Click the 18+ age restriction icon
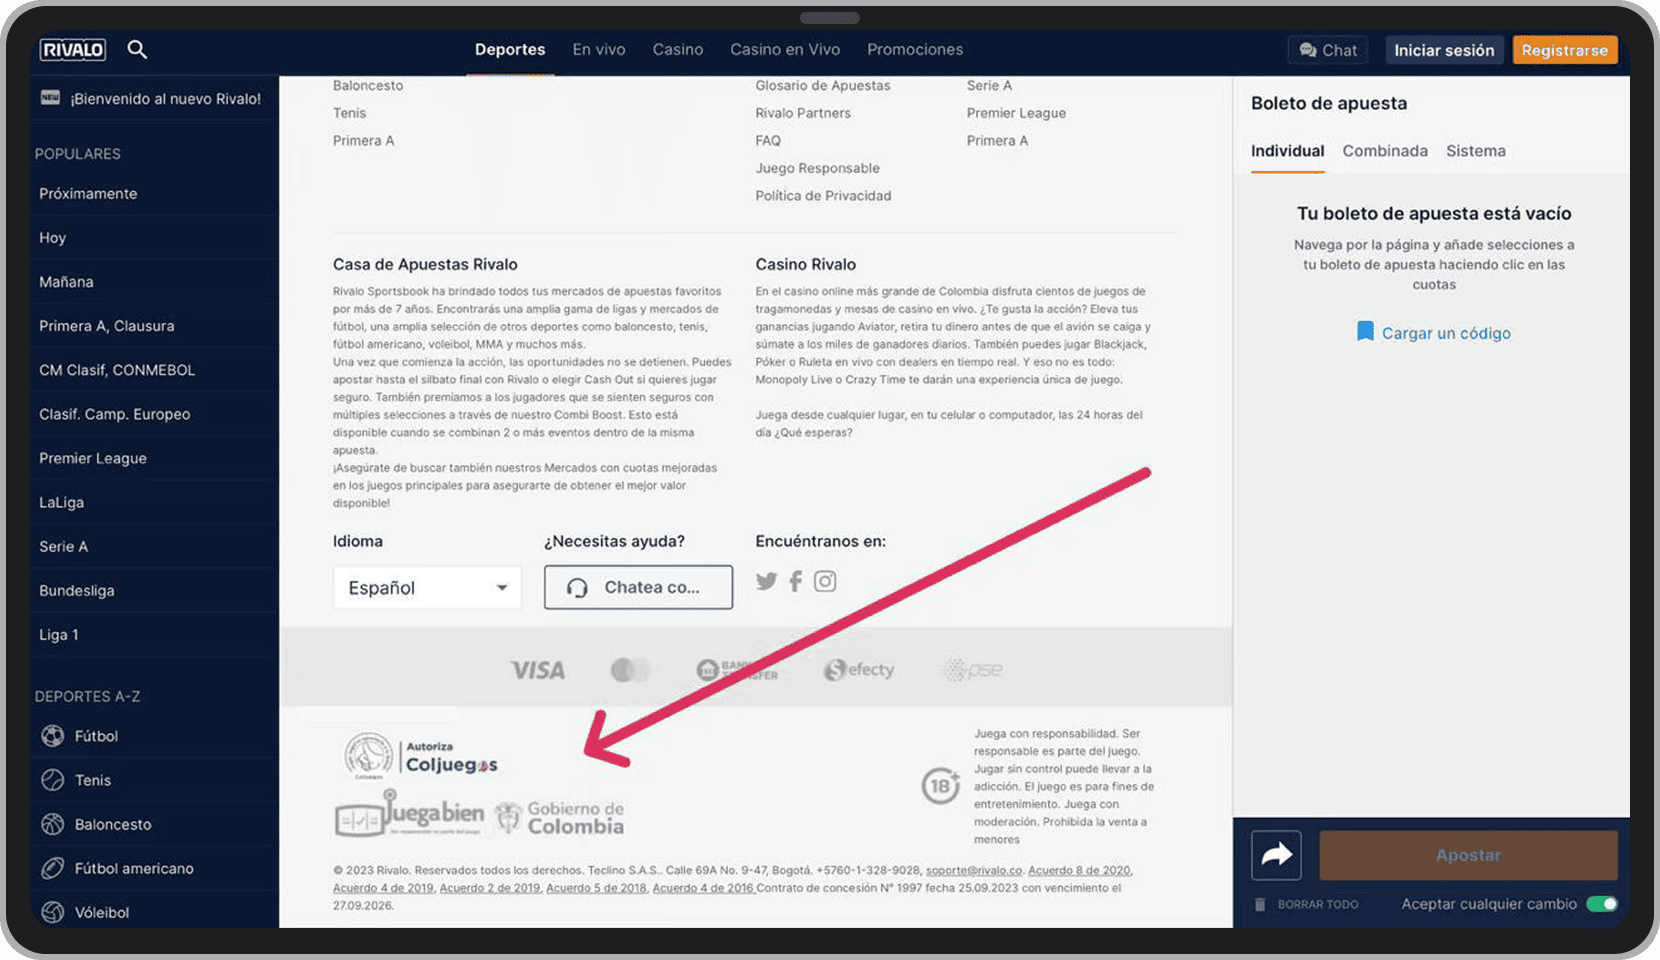Image resolution: width=1660 pixels, height=960 pixels. coord(941,785)
